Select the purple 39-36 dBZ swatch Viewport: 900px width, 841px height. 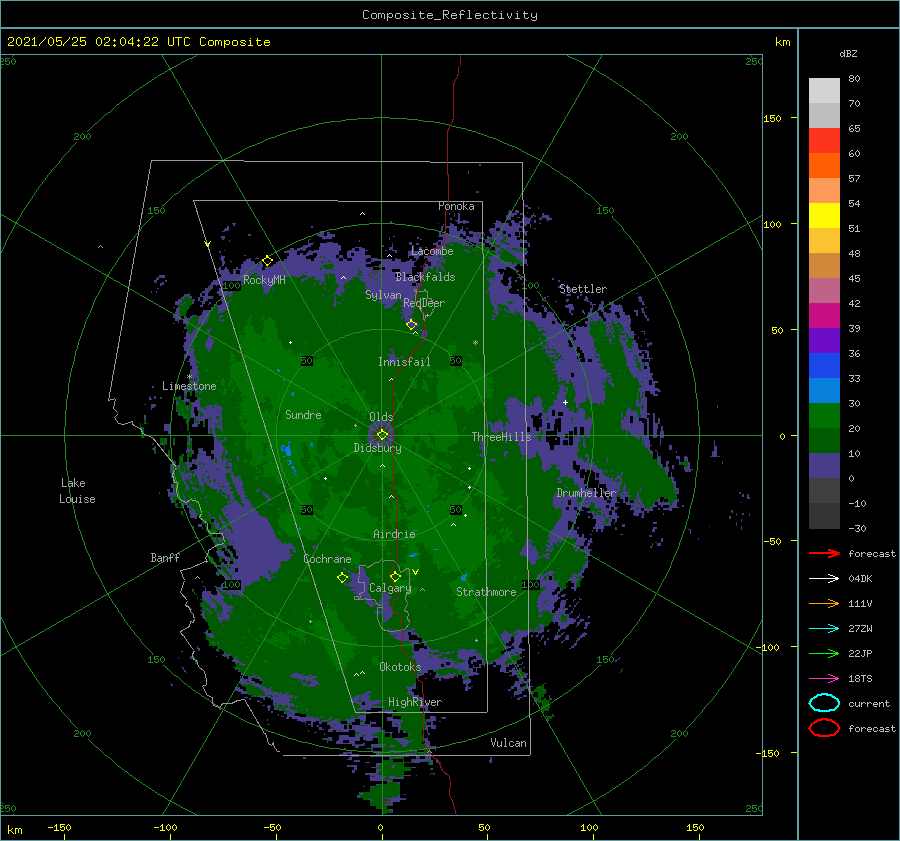pos(824,340)
